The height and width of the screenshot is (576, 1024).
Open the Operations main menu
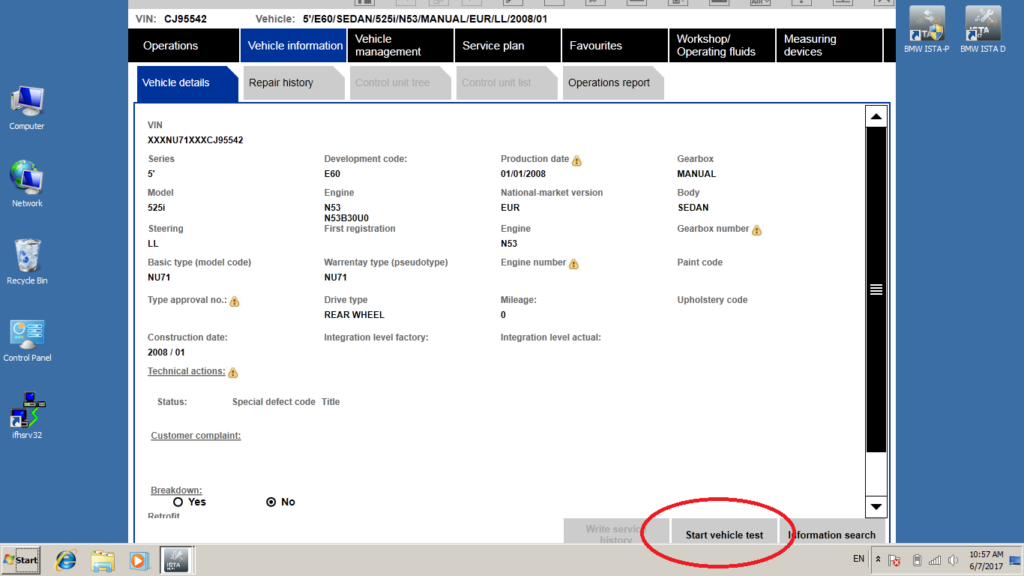pyautogui.click(x=184, y=46)
